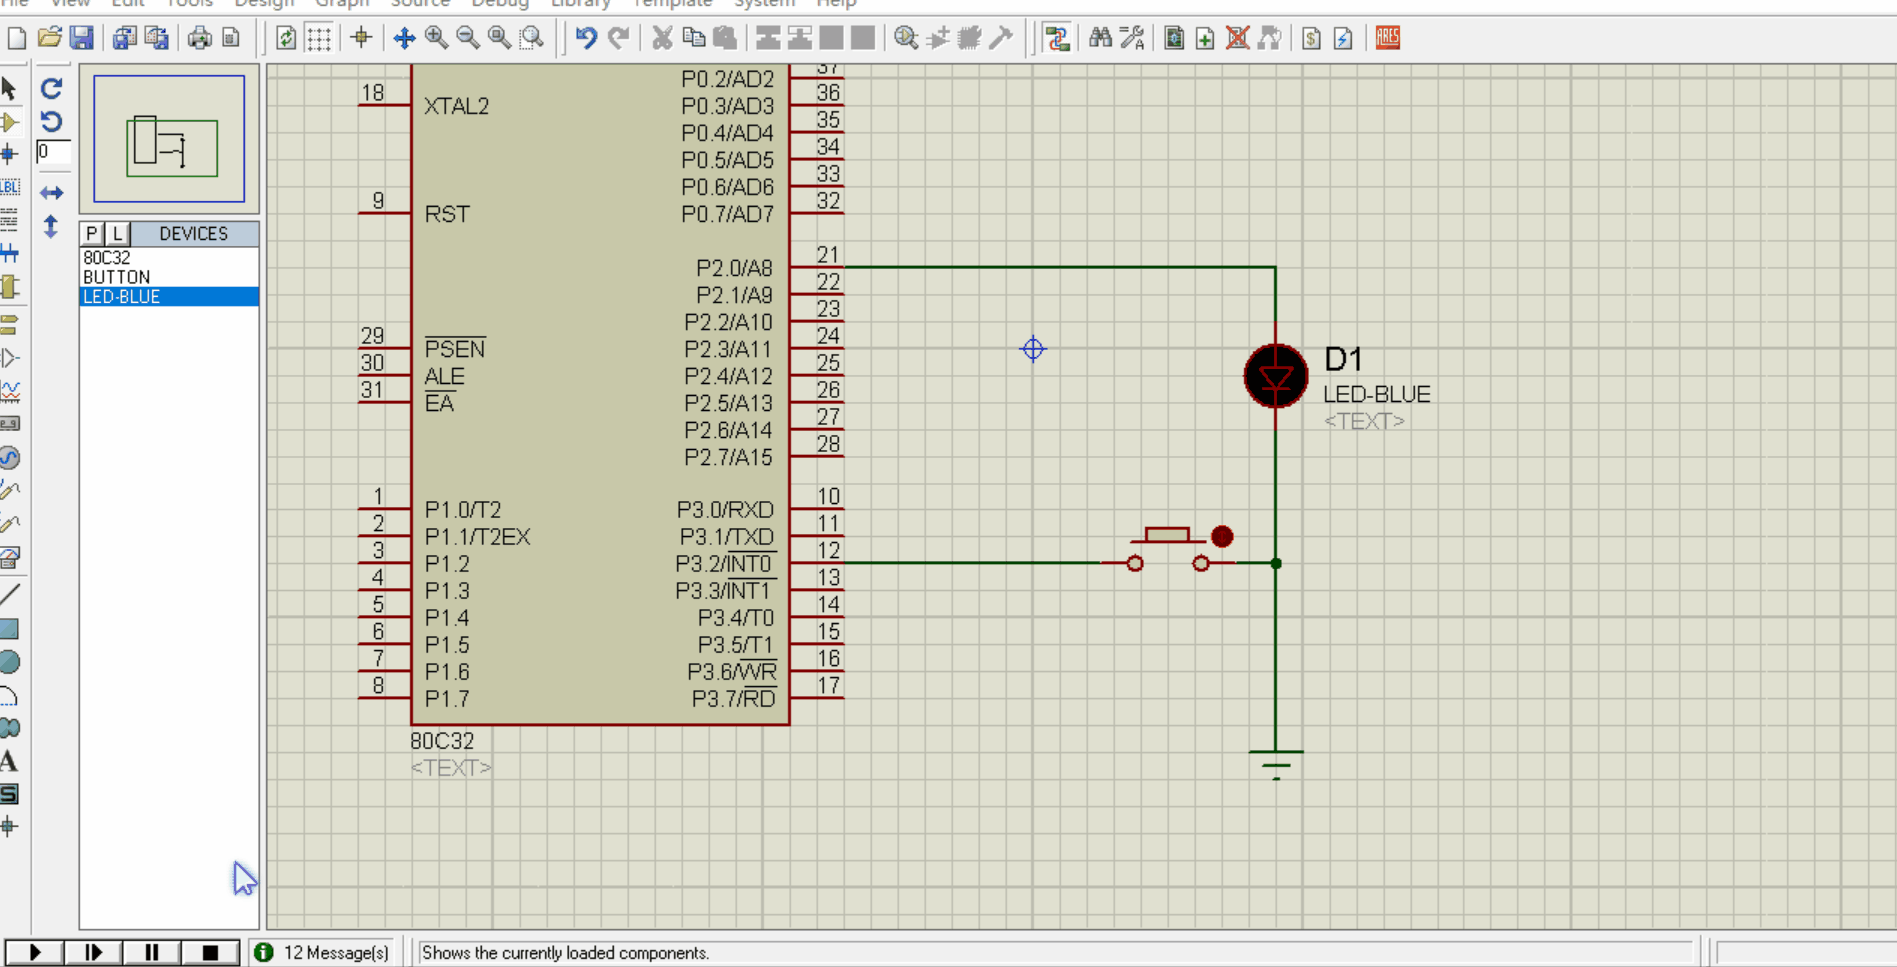Open the ARES PCB layout icon
1897x967 pixels.
coord(1387,38)
